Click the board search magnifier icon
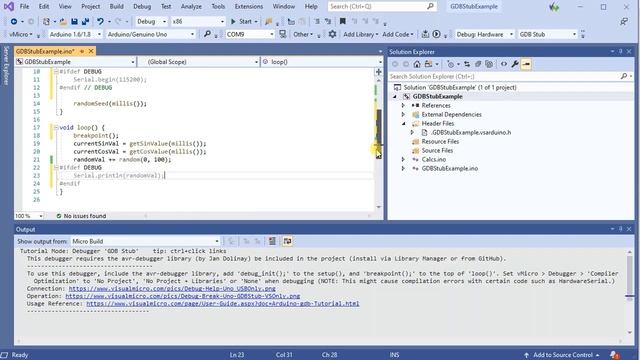This screenshot has width=640, height=360. point(207,34)
